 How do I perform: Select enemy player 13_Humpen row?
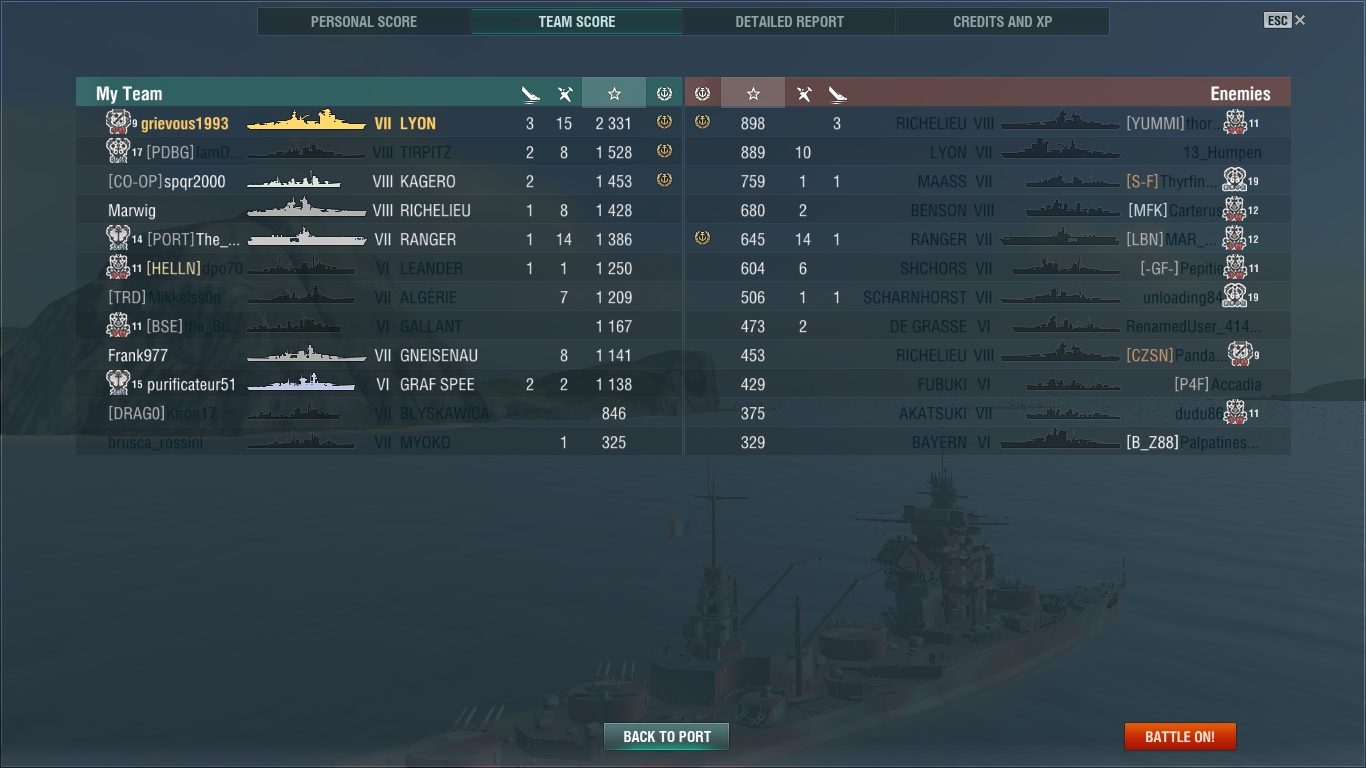[x=988, y=152]
